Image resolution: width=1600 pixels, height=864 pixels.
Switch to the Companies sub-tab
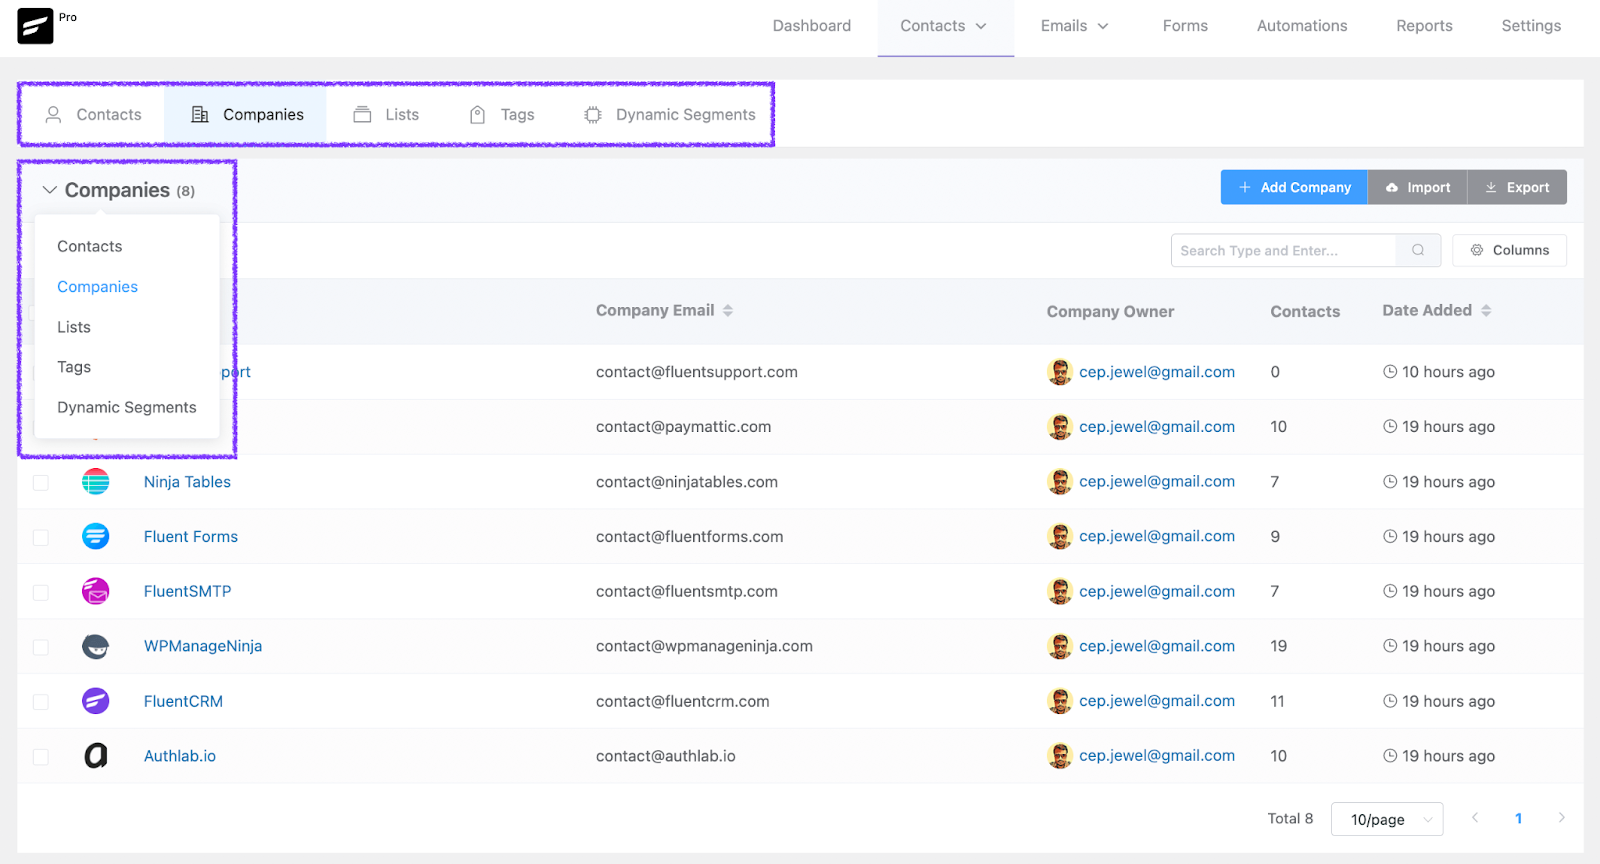pos(247,115)
